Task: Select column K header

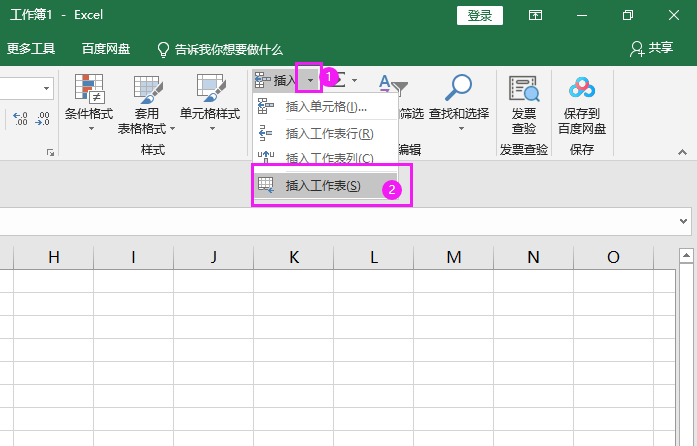Action: coord(293,257)
